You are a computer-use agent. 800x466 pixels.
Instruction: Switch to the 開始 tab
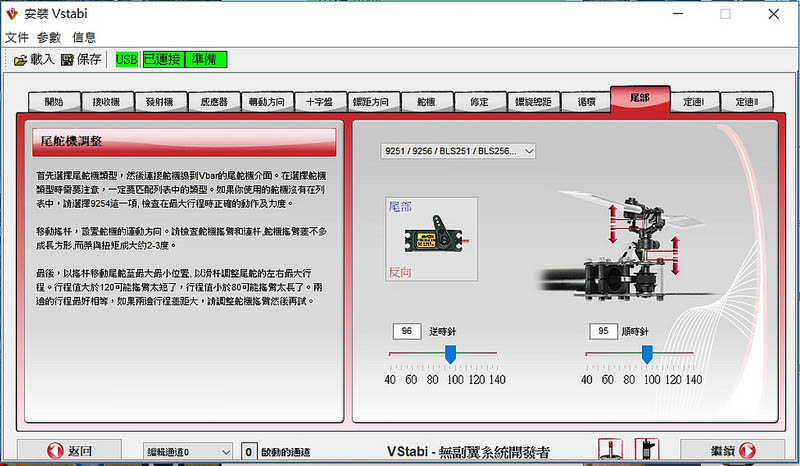point(54,102)
